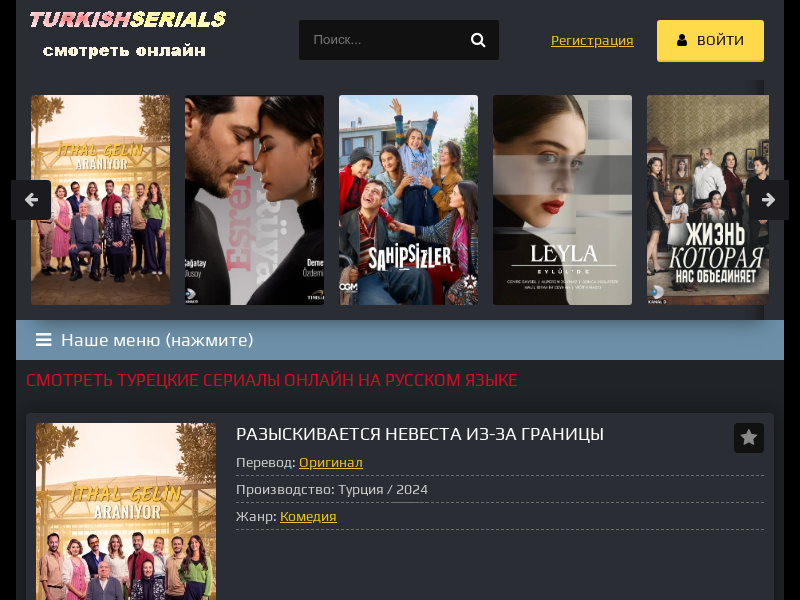This screenshot has width=800, height=600.
Task: Open the Sahipsizler carousel poster
Action: point(409,200)
